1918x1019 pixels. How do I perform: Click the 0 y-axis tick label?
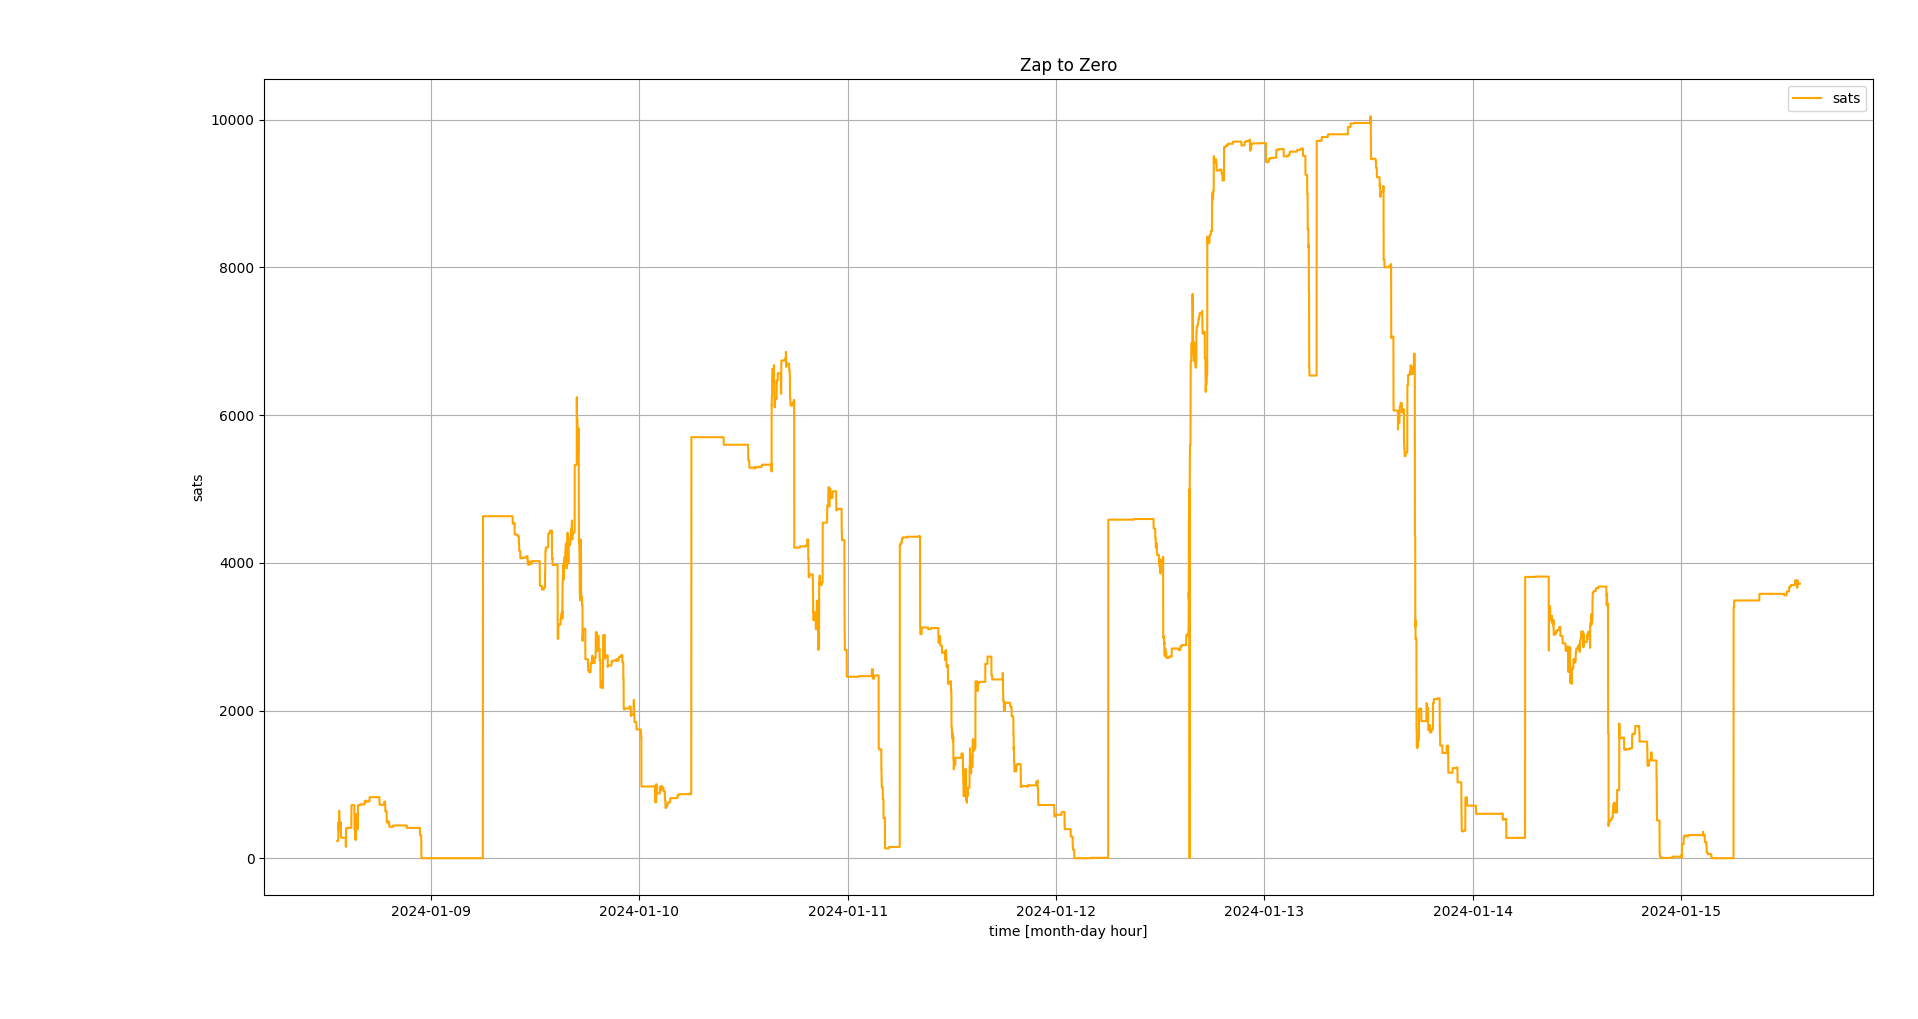coord(250,859)
